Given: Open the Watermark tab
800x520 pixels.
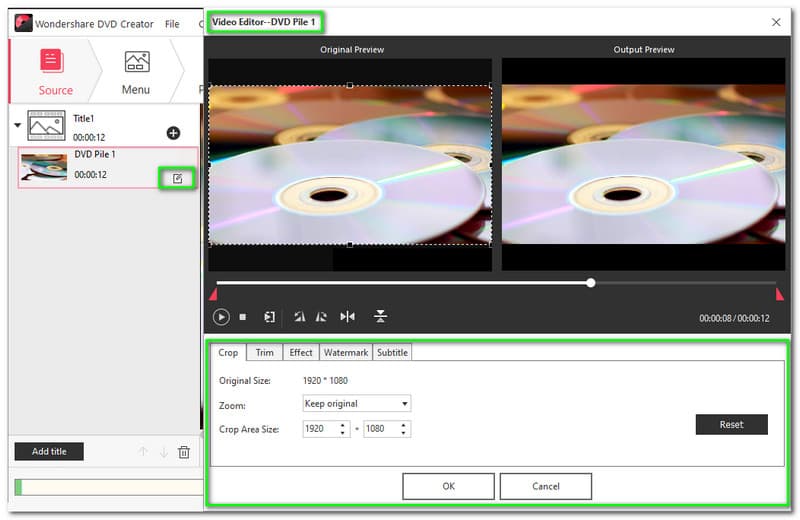Looking at the screenshot, I should [346, 352].
